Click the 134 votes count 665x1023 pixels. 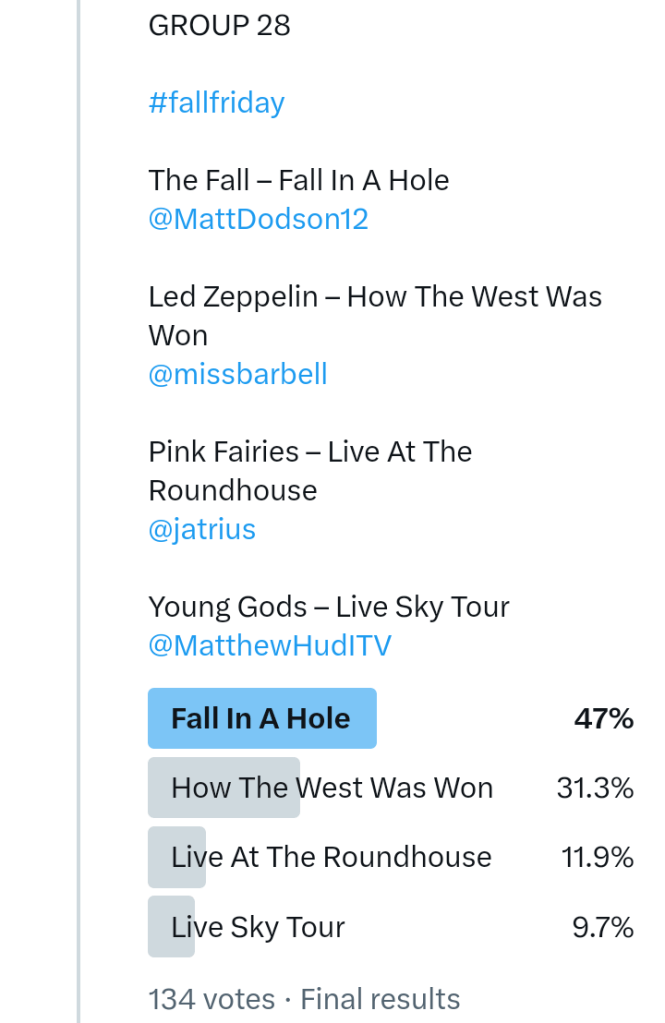[x=211, y=999]
